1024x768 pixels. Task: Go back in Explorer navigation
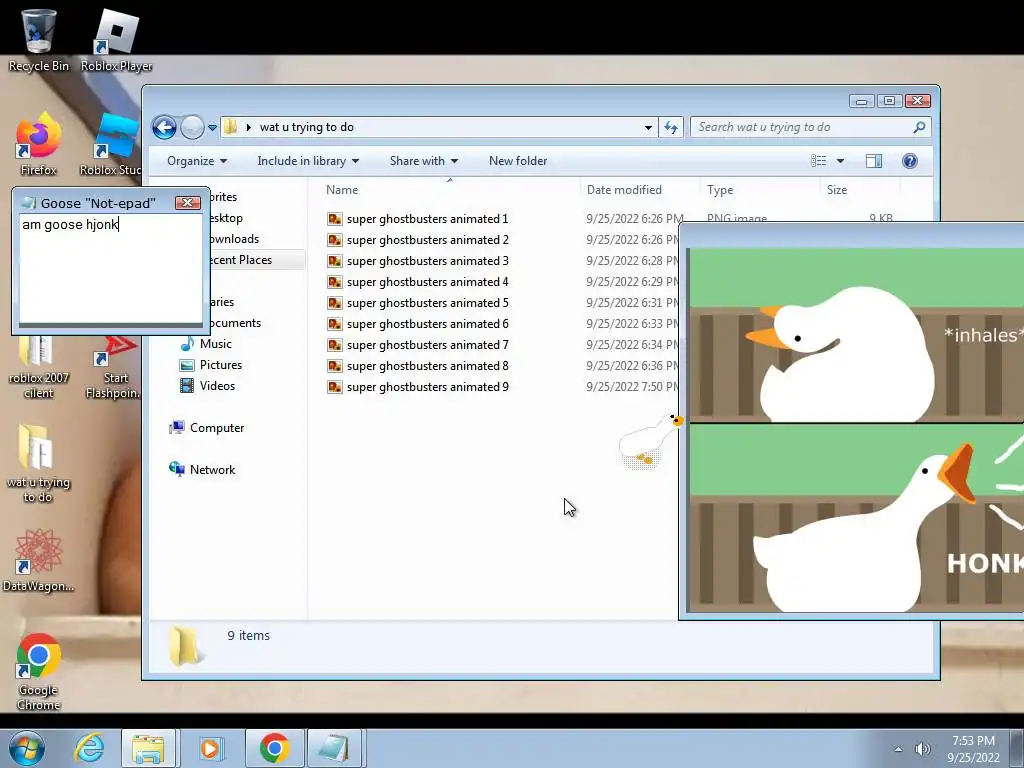165,127
